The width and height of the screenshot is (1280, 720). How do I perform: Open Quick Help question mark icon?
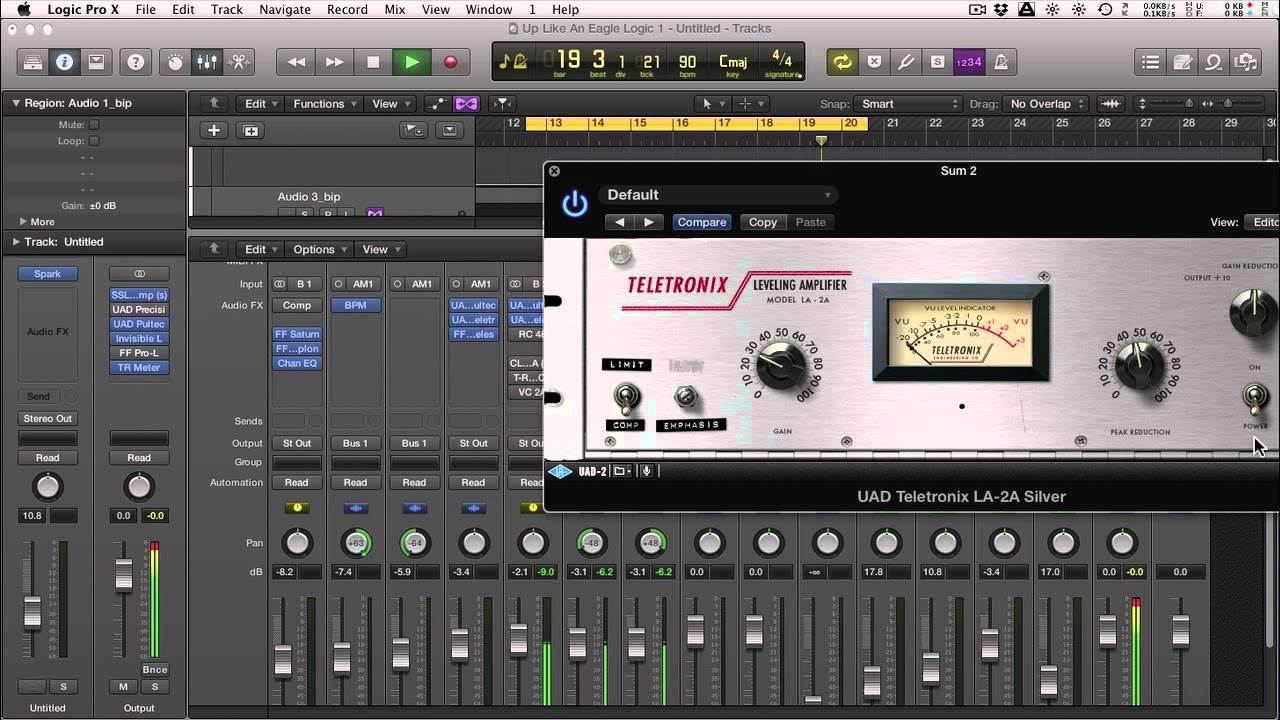tap(135, 62)
